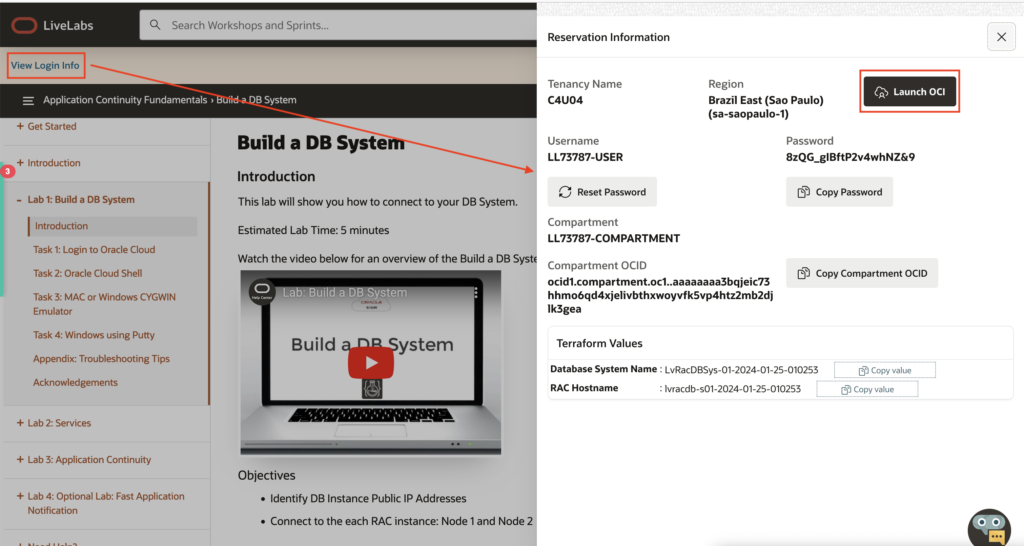Image resolution: width=1024 pixels, height=546 pixels.
Task: Select Task 2: Oracle Cloud Shell
Action: coord(88,273)
